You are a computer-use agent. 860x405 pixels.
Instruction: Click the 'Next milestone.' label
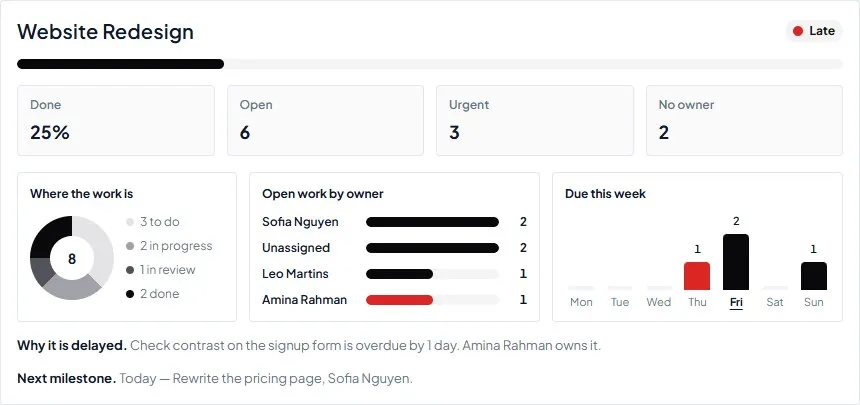tap(66, 379)
